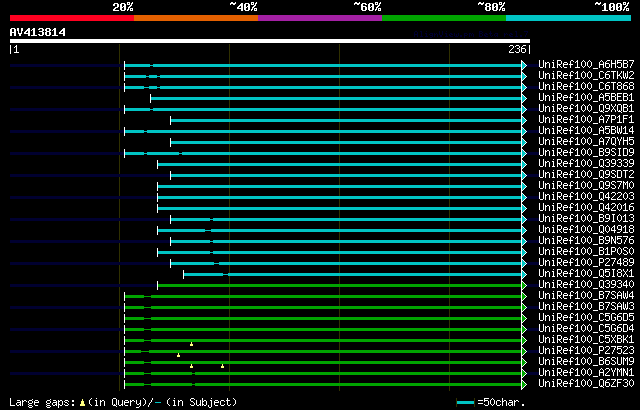640x410 pixels.
Task: Select the UniRef100_B1P0S0 label
Action: click(586, 252)
